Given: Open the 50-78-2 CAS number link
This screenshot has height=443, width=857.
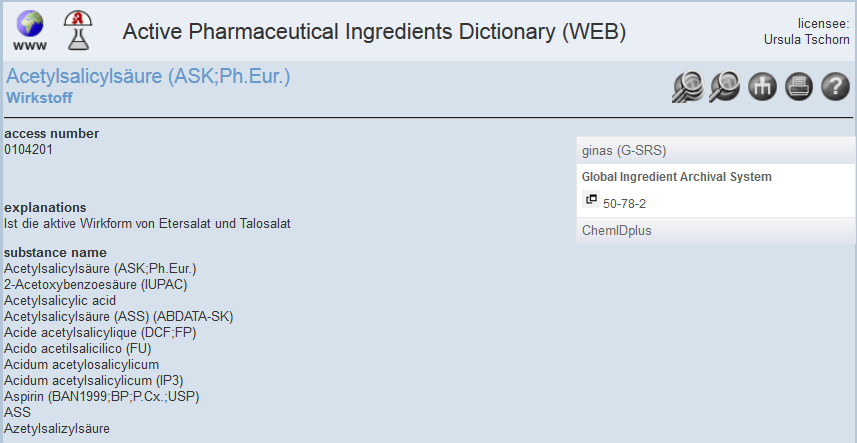Looking at the screenshot, I should click(x=624, y=204).
